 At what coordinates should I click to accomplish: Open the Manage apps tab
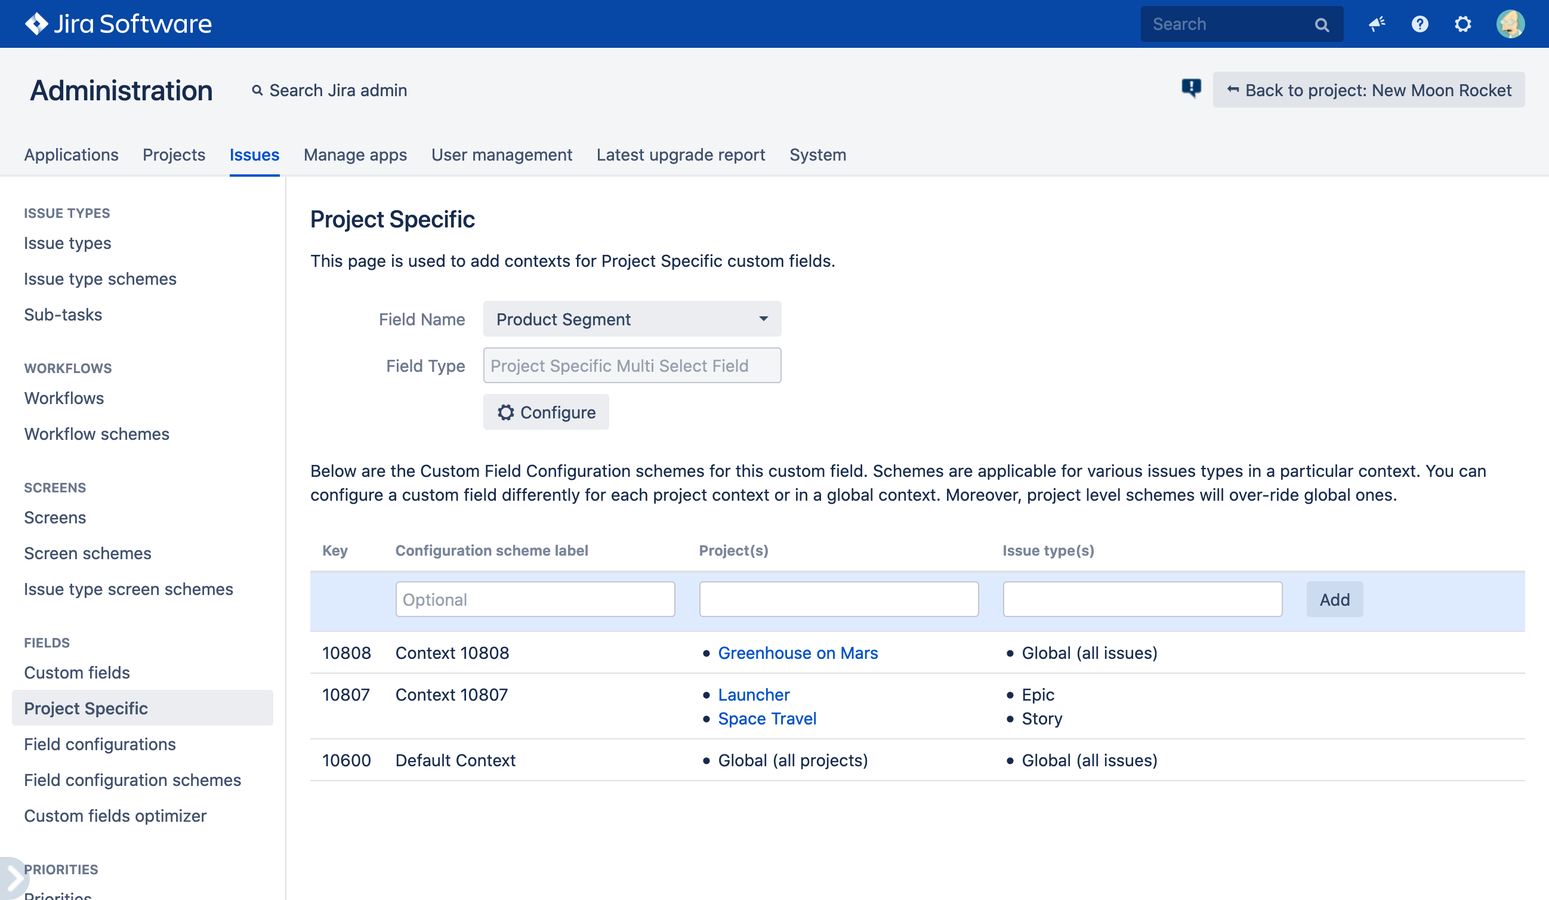(355, 155)
